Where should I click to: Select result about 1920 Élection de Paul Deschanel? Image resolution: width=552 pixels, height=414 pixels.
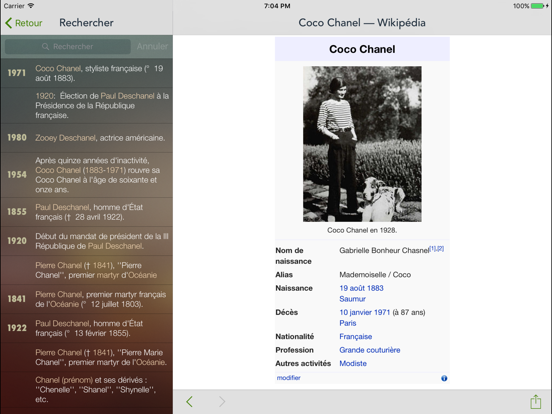(x=87, y=106)
